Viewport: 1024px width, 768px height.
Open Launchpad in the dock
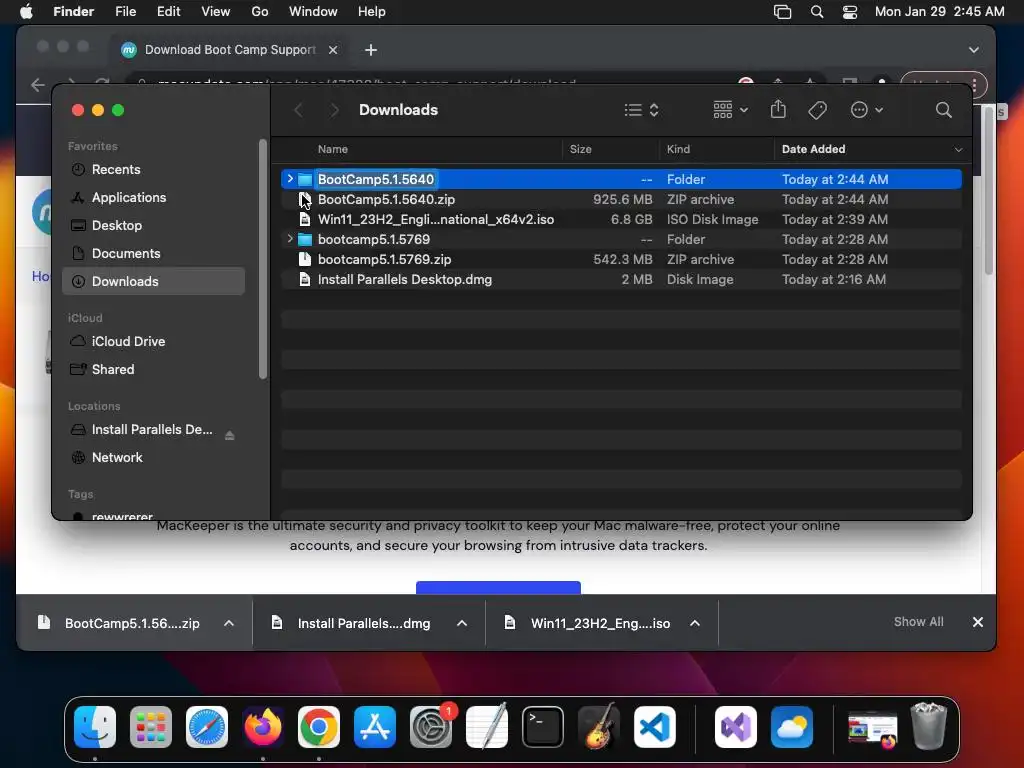coord(151,726)
